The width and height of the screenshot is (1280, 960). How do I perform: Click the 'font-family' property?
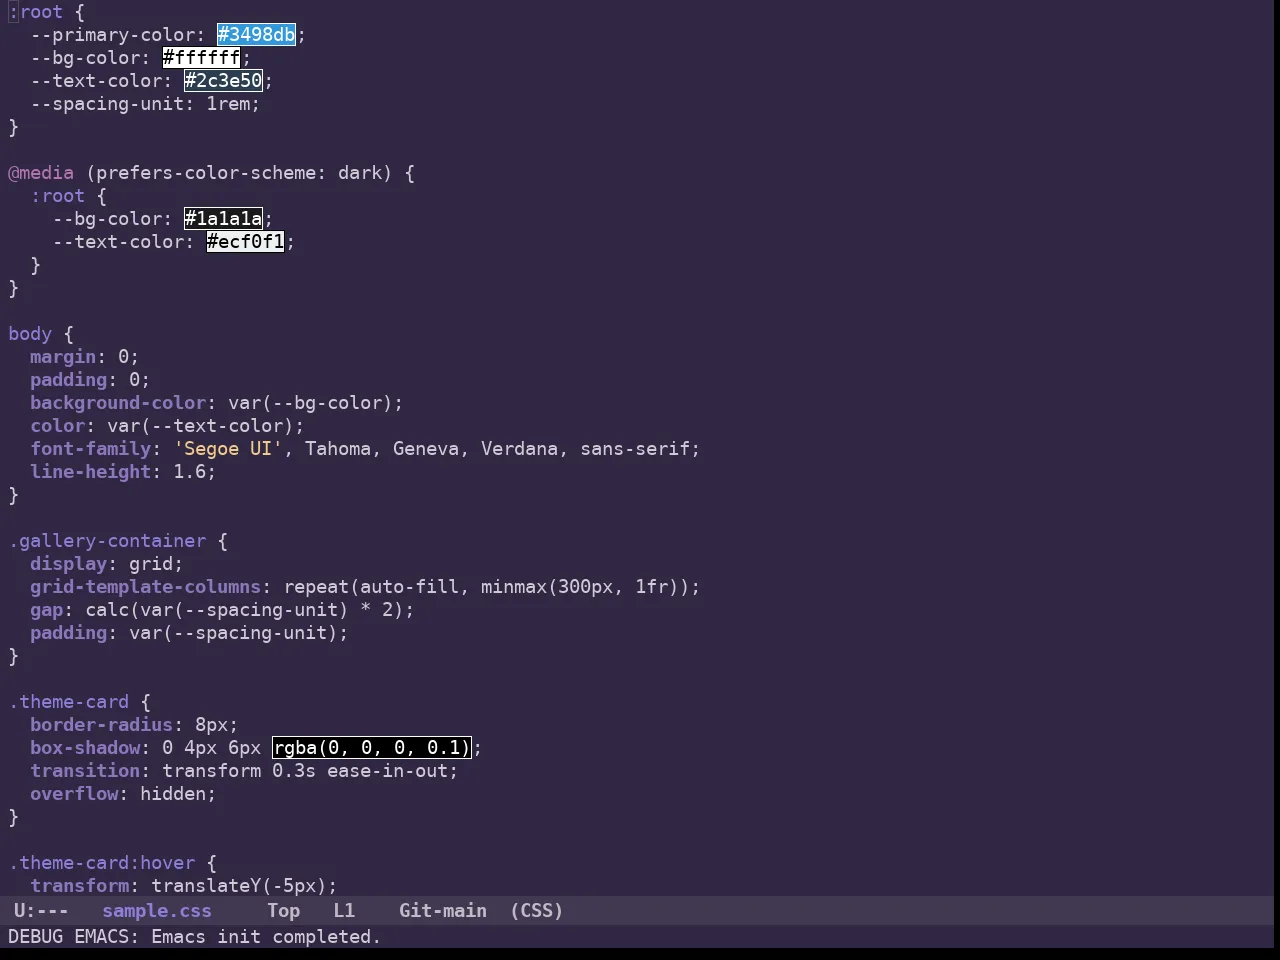coord(90,448)
